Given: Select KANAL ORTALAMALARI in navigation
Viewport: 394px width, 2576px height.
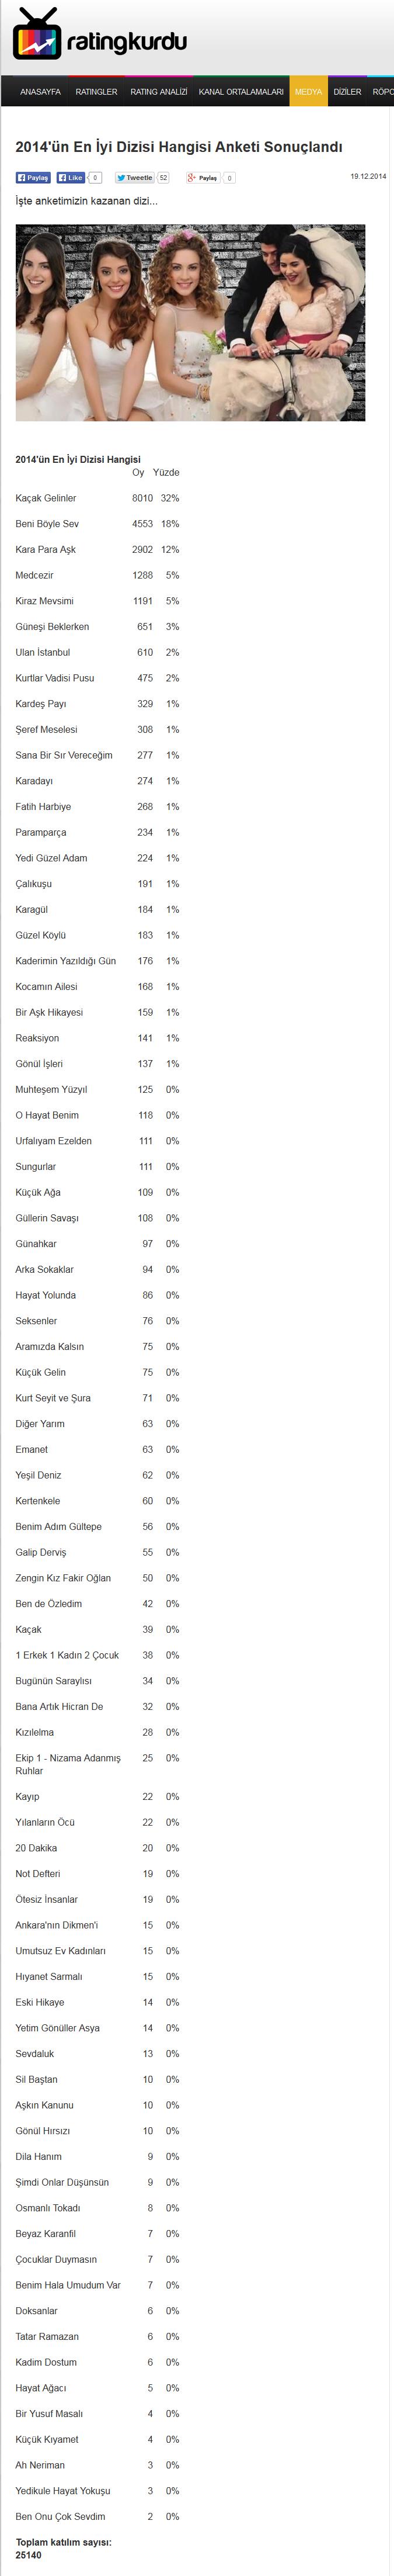Looking at the screenshot, I should pyautogui.click(x=241, y=92).
